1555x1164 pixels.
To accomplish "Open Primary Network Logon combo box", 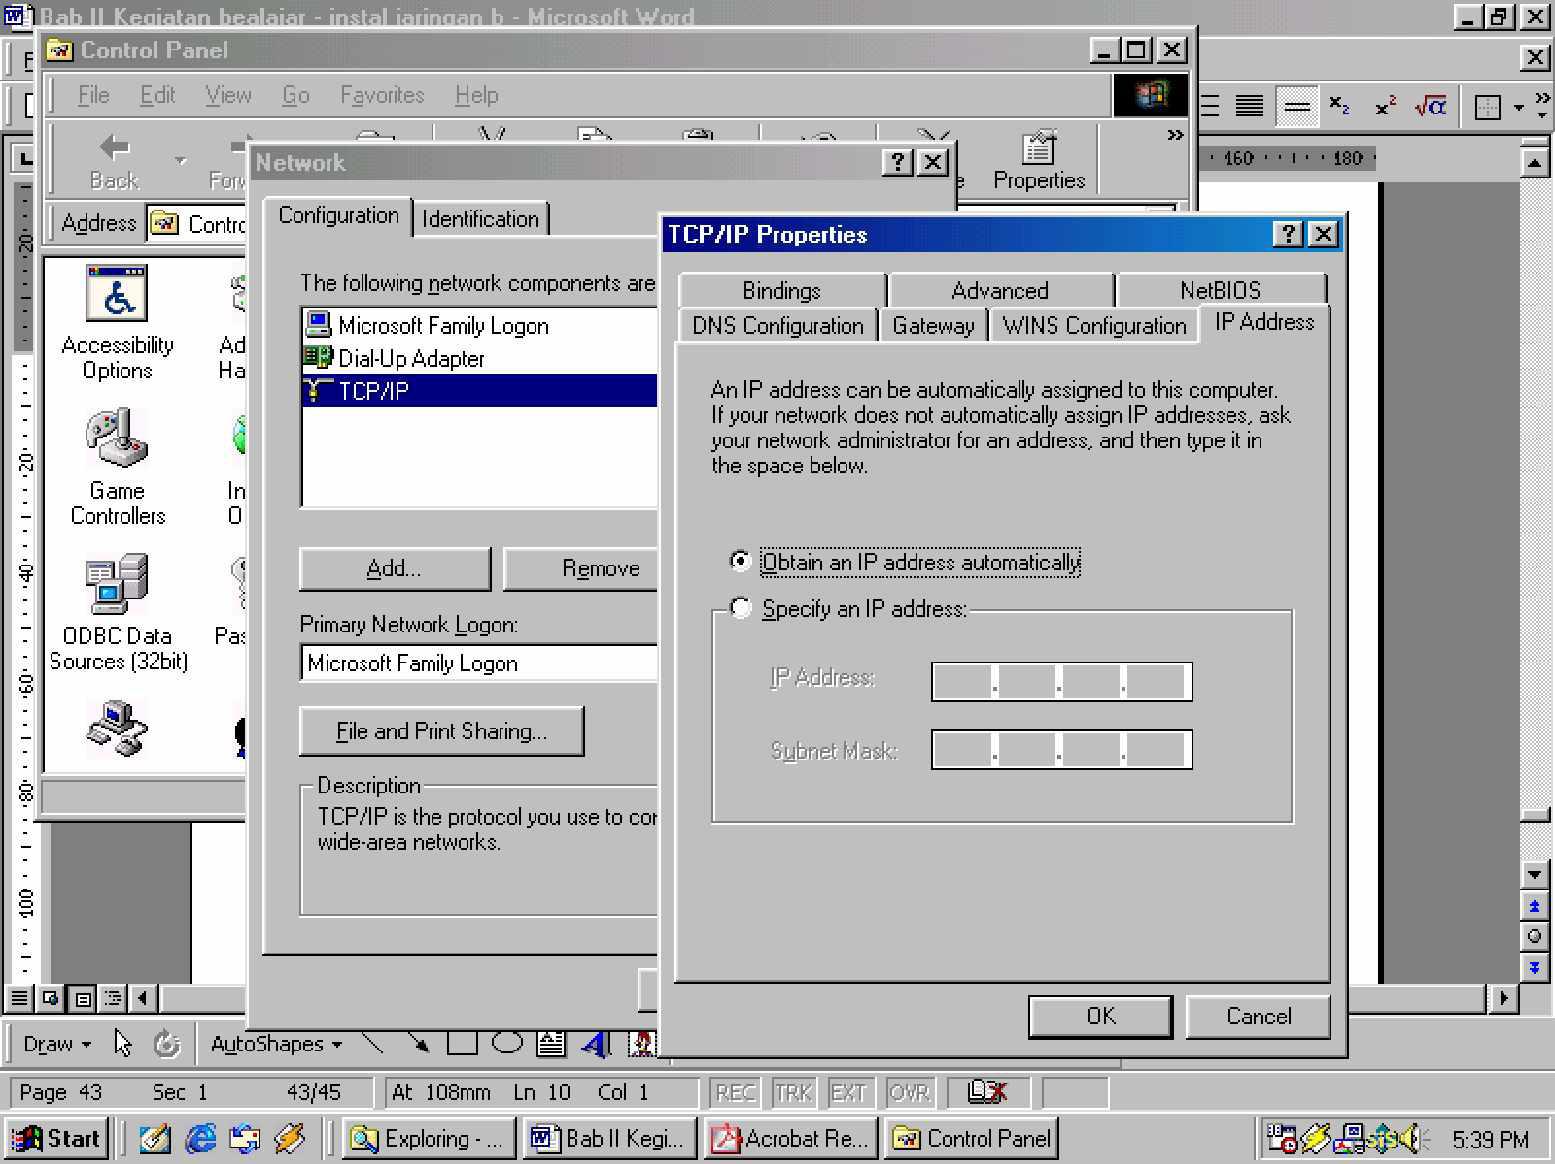I will click(478, 663).
